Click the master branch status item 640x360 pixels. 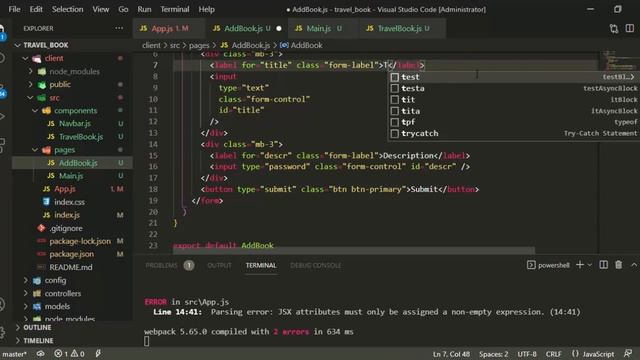(14, 354)
